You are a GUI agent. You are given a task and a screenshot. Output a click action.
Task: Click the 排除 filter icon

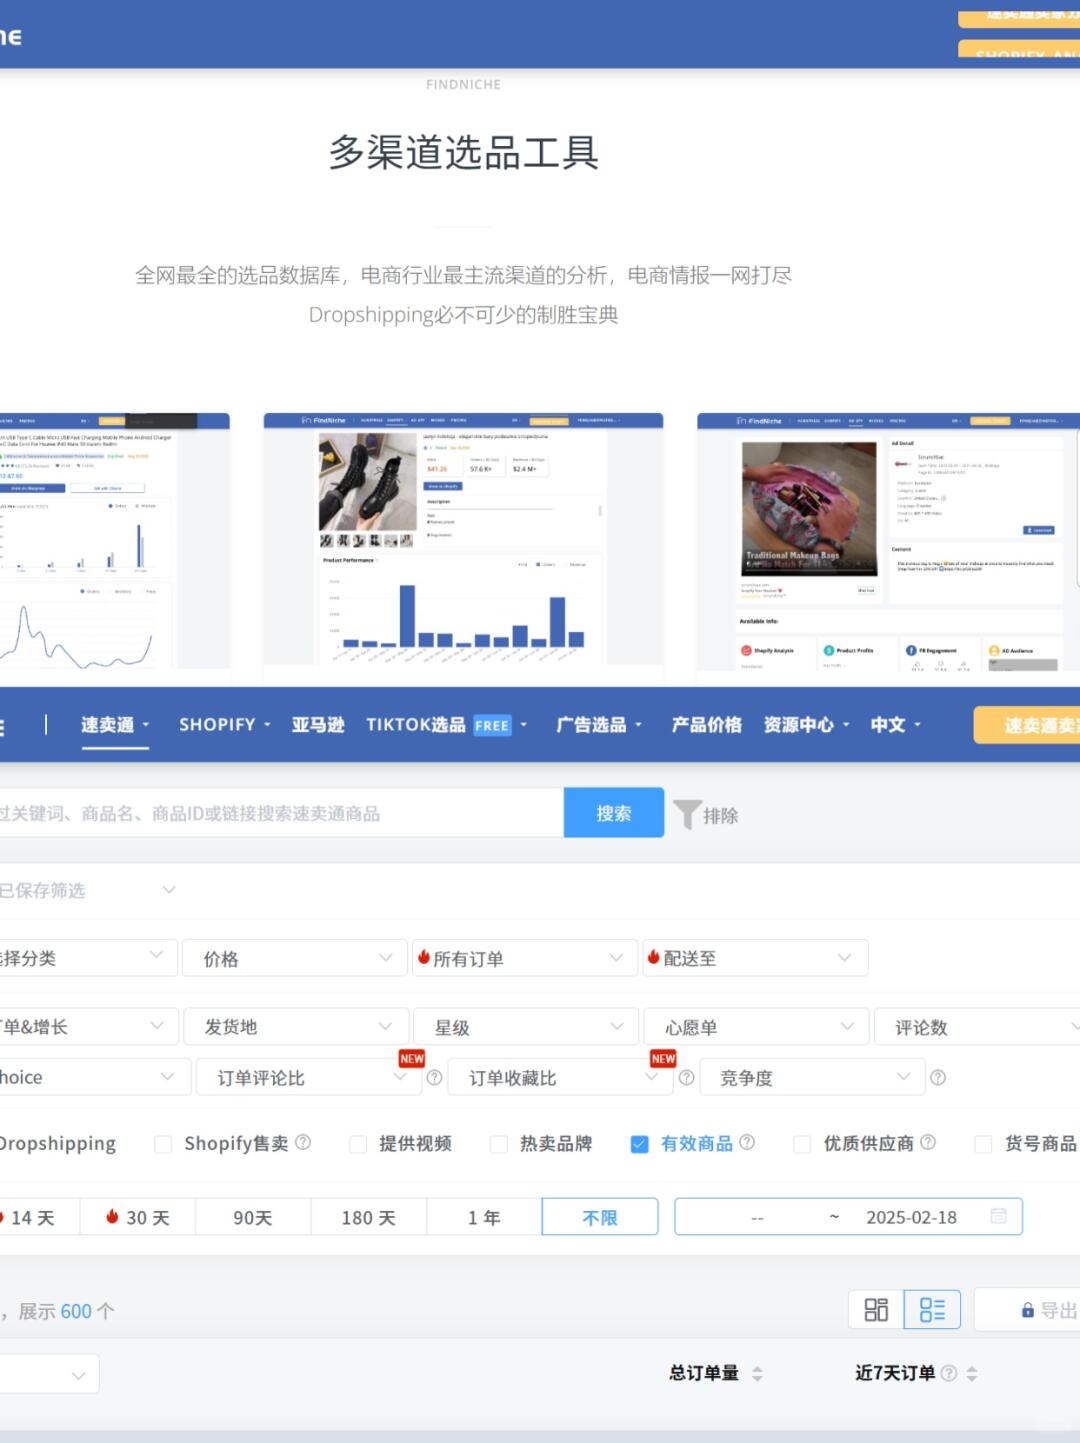(x=706, y=815)
